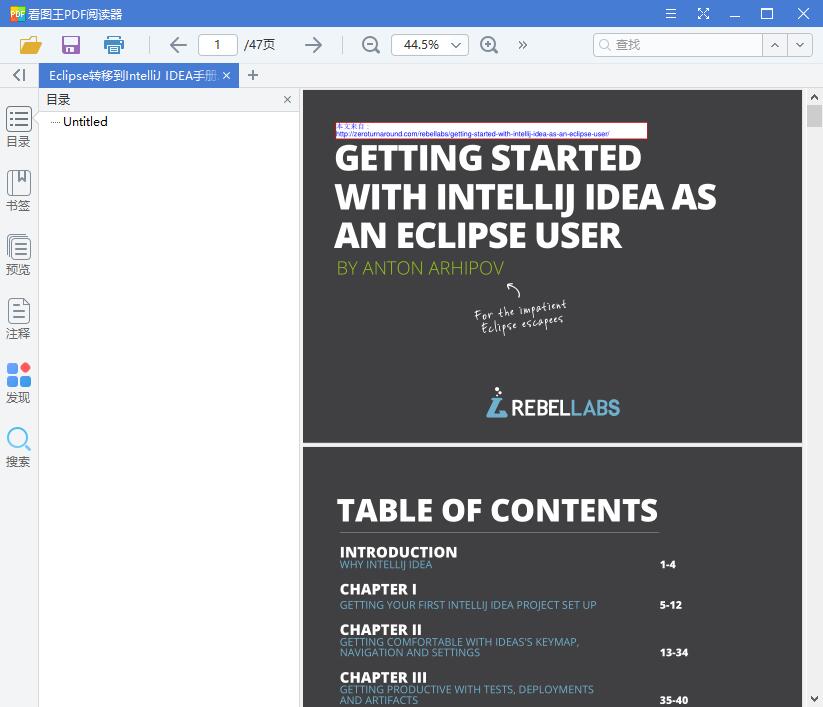Find previous match up arrow
The image size is (823, 707).
click(775, 45)
